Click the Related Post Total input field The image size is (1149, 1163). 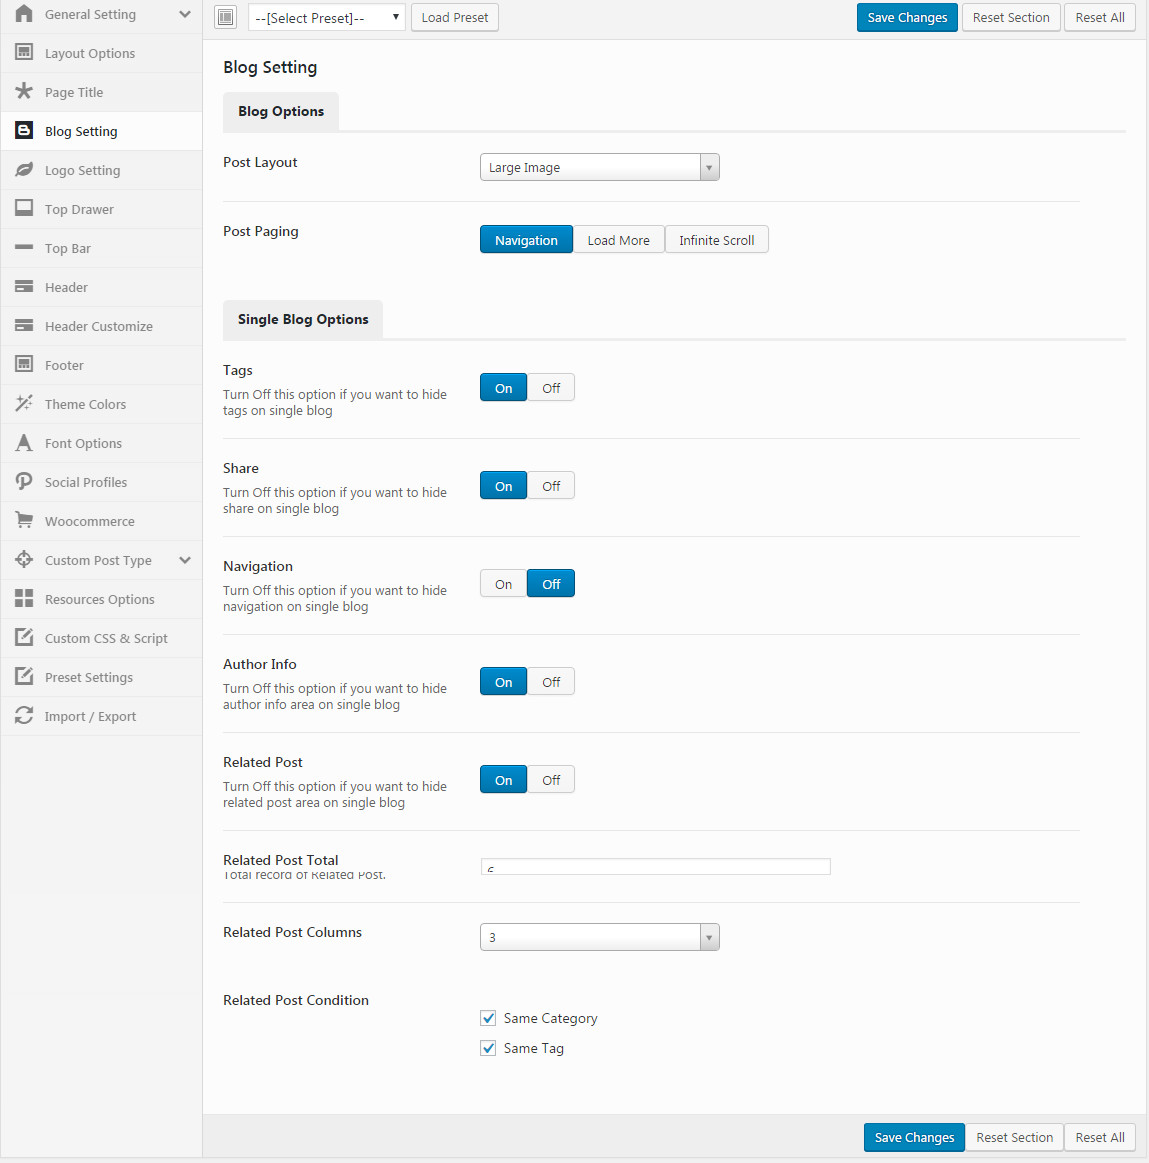click(x=656, y=866)
